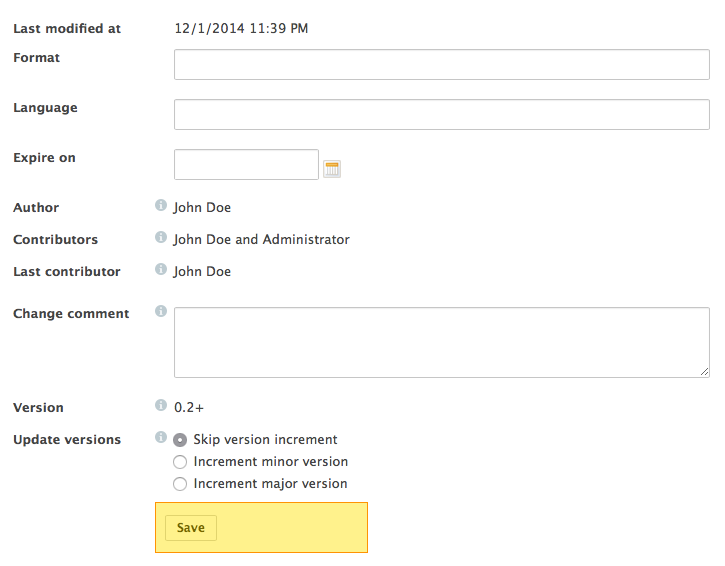
Task: Select Skip version increment option
Action: (180, 440)
